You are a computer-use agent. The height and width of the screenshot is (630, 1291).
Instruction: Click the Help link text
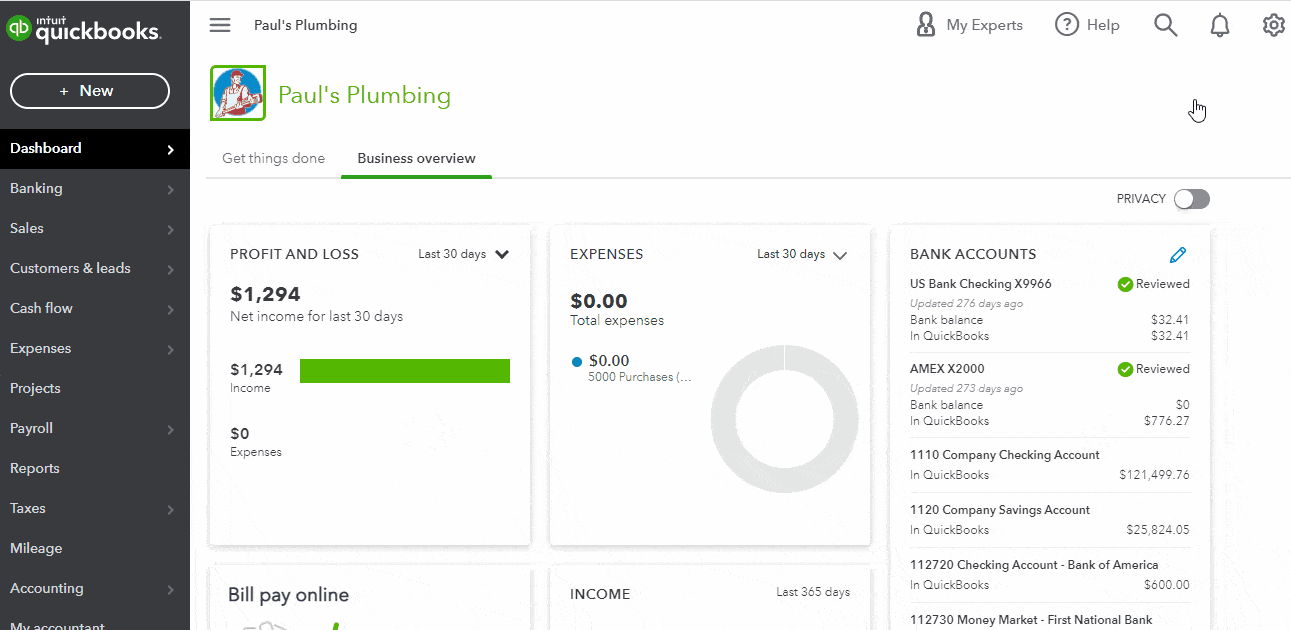[1103, 25]
